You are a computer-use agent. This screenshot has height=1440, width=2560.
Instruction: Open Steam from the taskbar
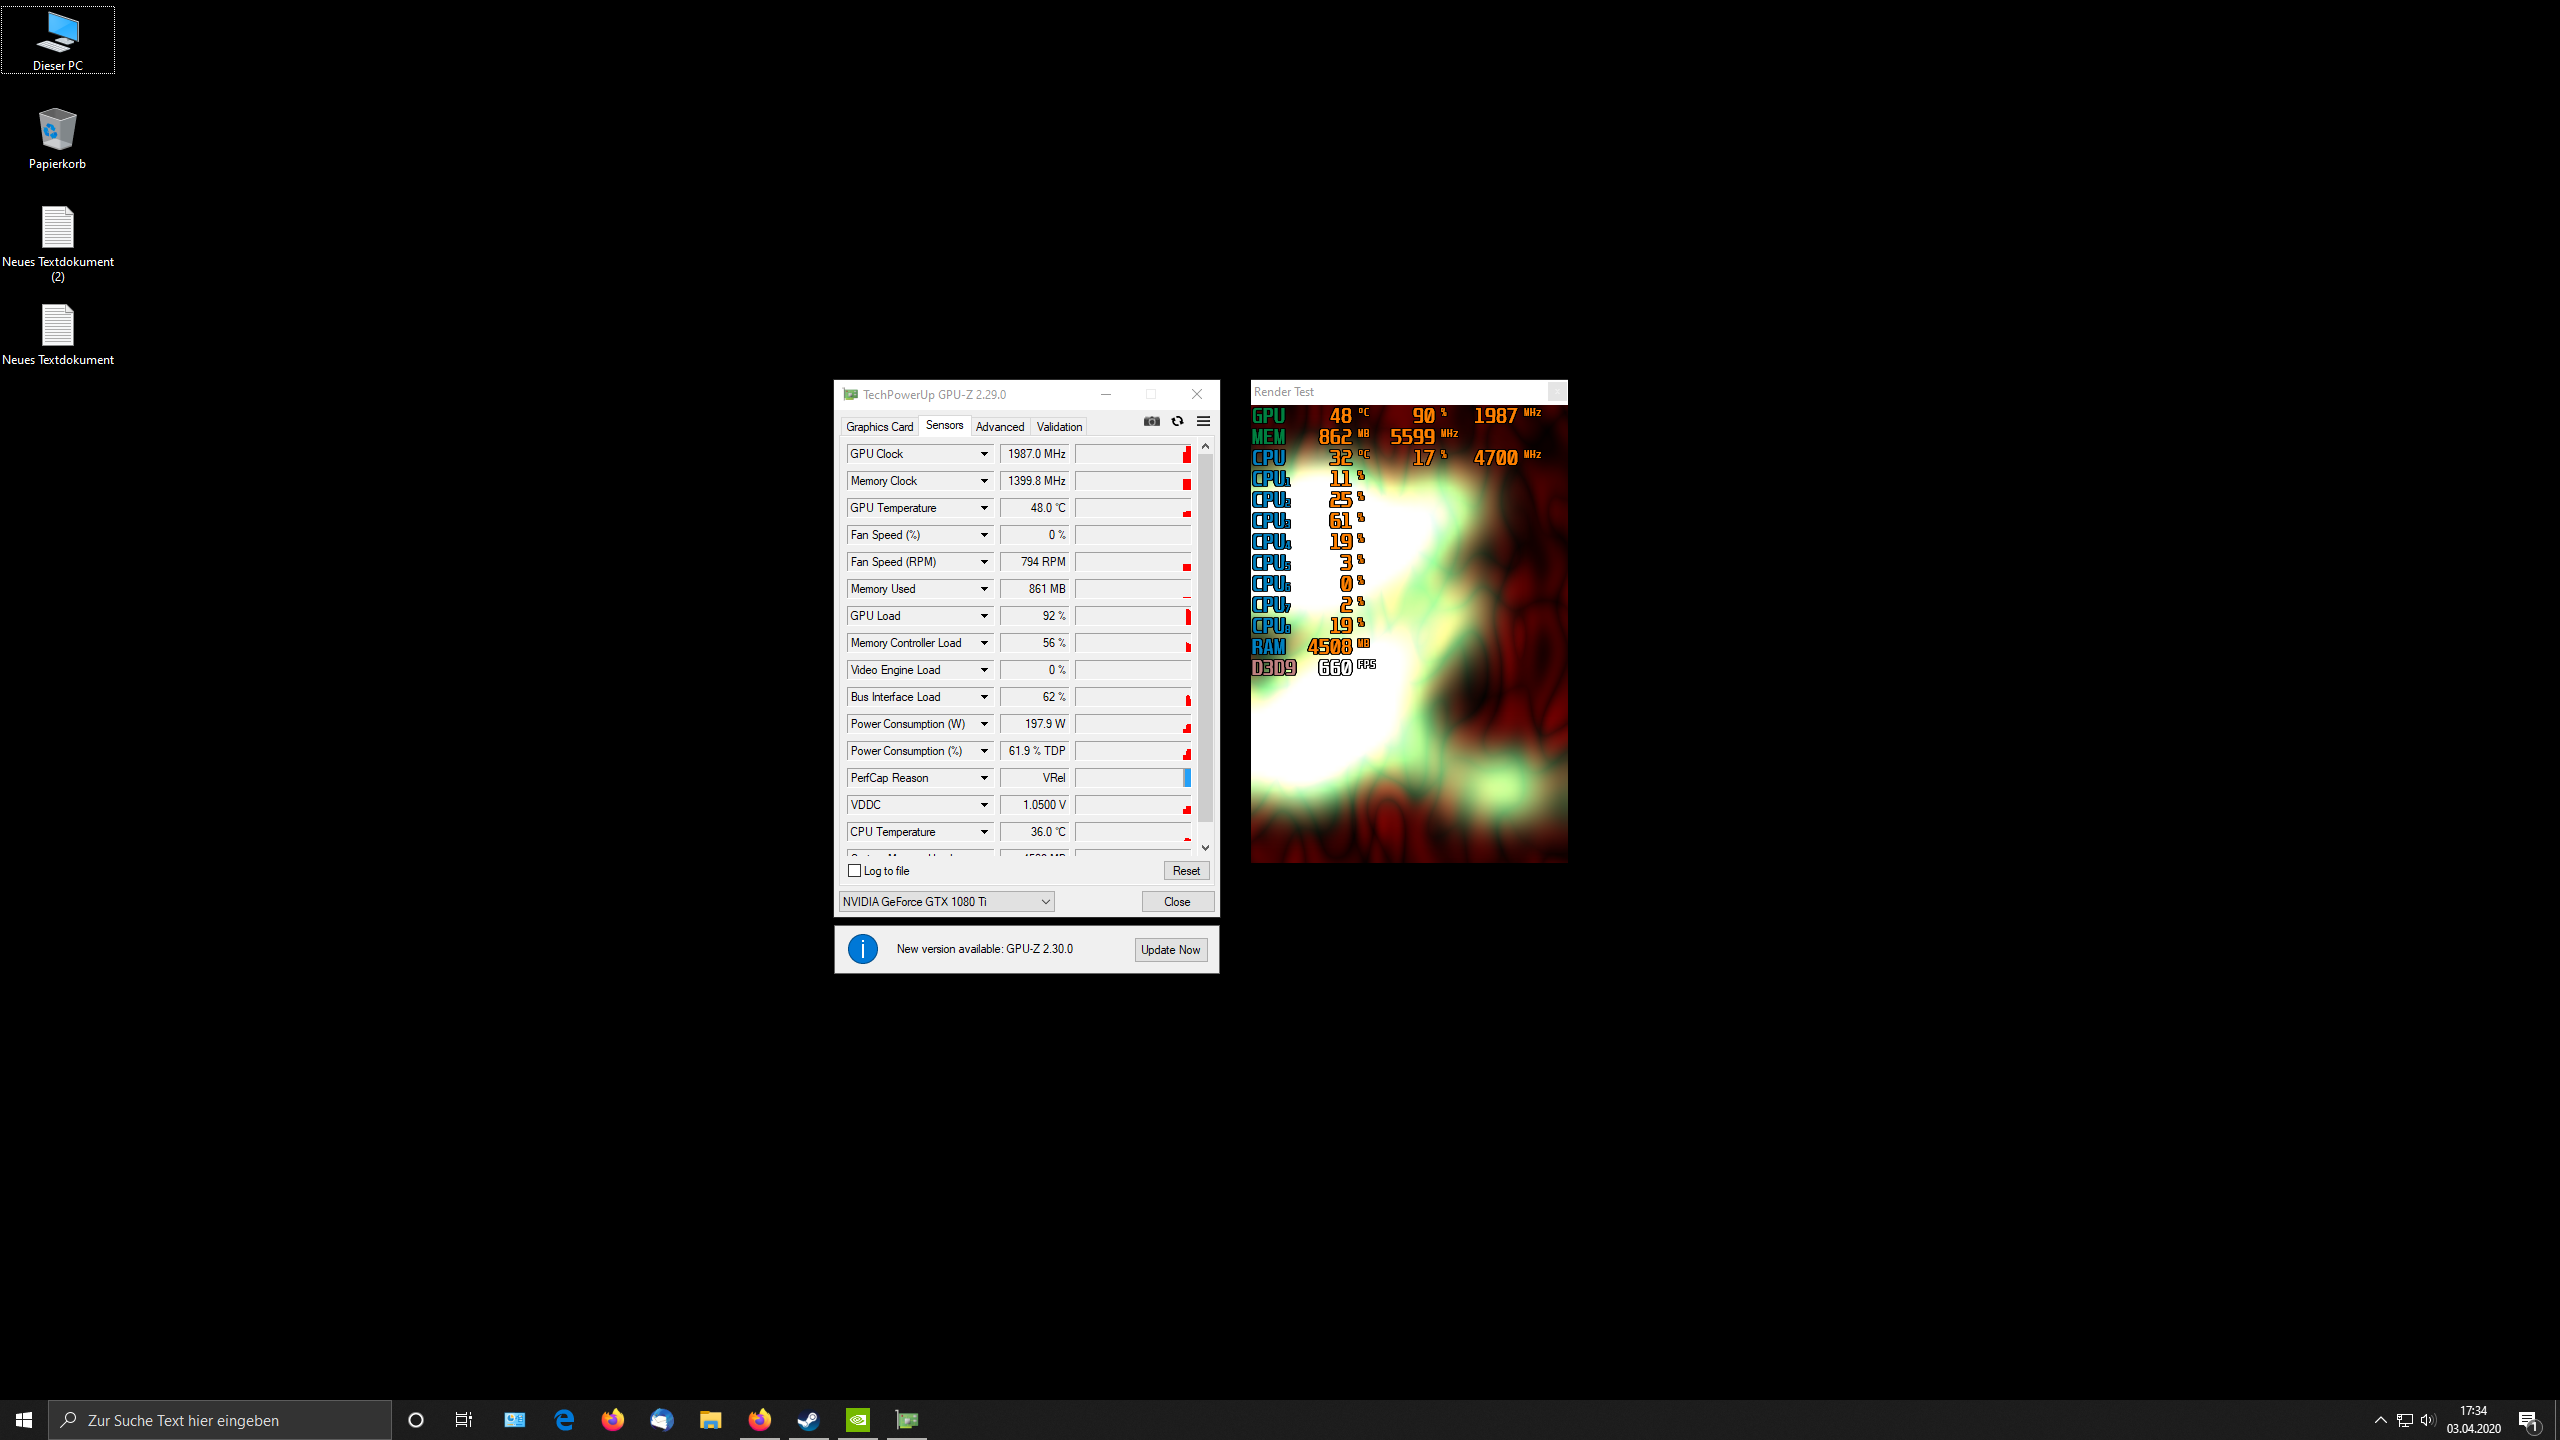(808, 1420)
